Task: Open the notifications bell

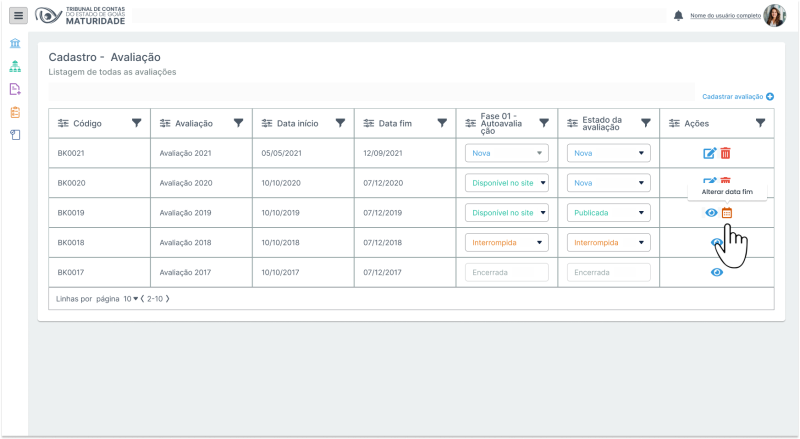Action: [679, 16]
